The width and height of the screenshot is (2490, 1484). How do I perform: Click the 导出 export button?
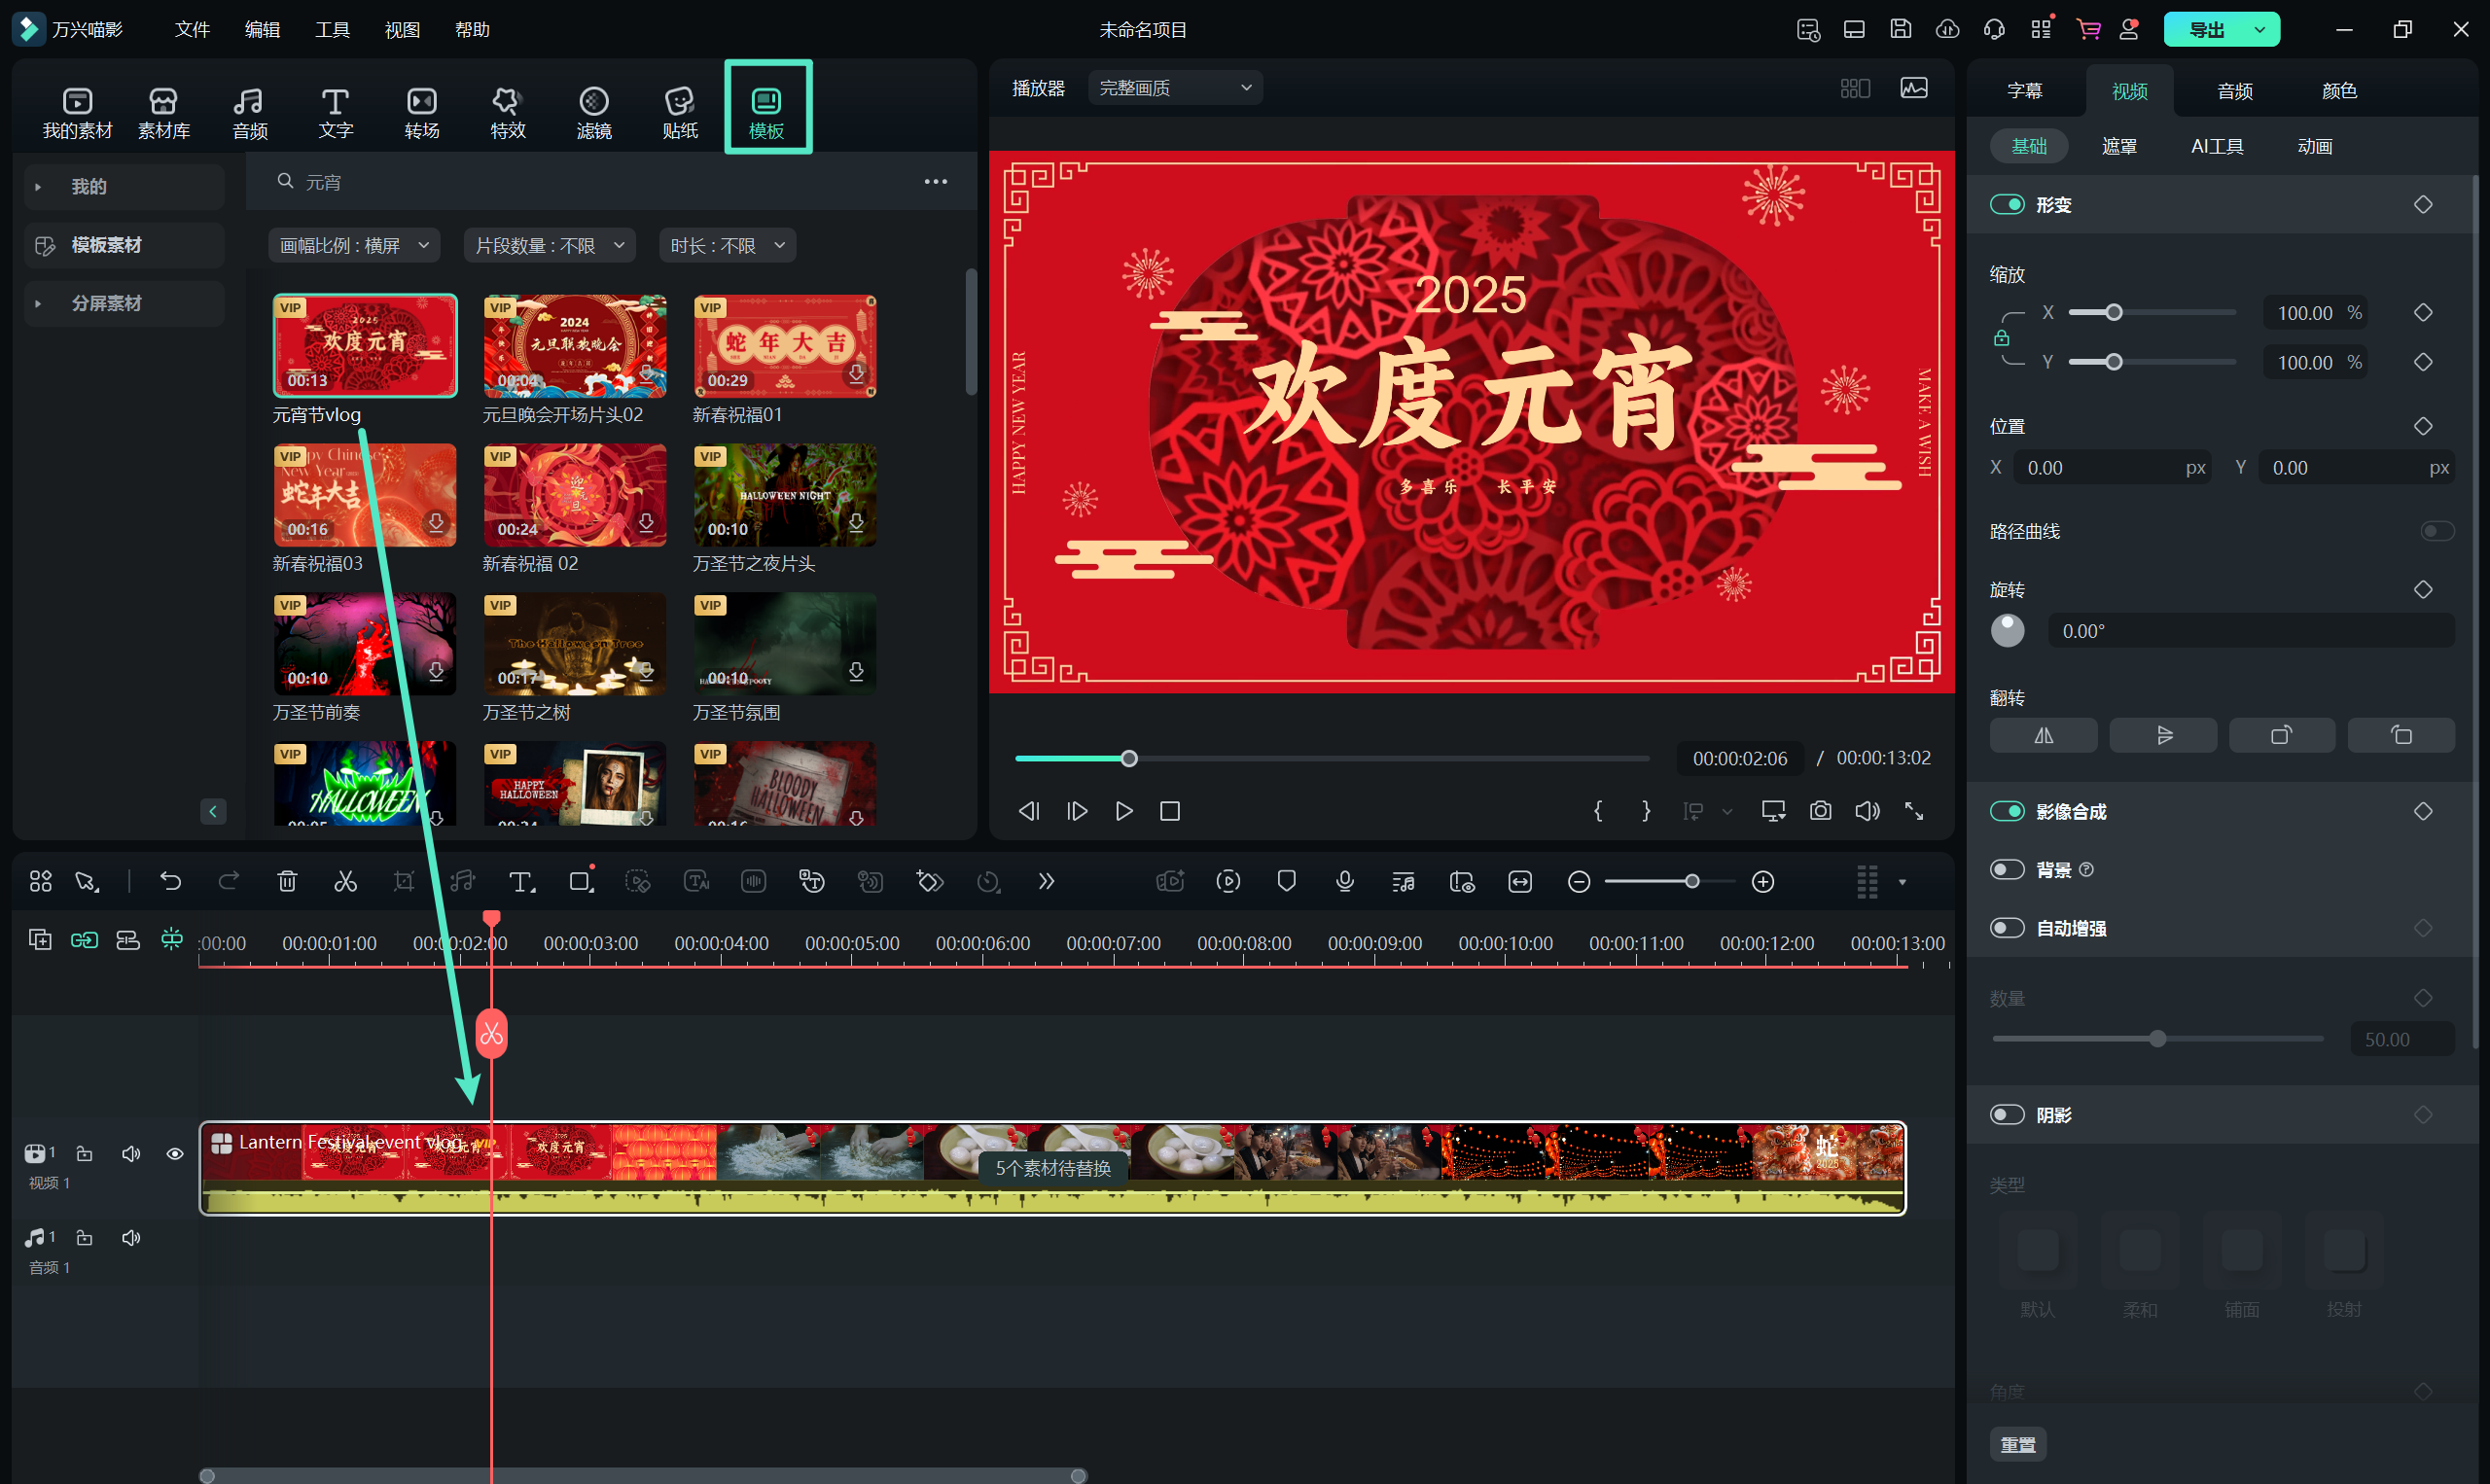click(2206, 30)
